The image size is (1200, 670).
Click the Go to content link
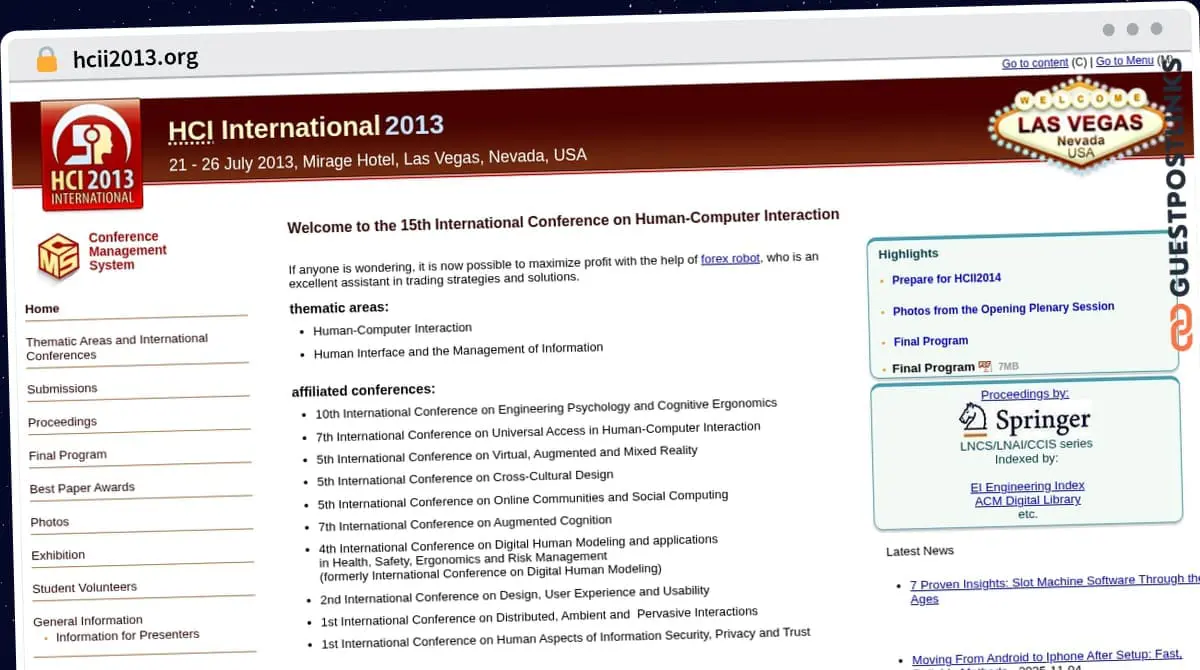pos(1035,63)
